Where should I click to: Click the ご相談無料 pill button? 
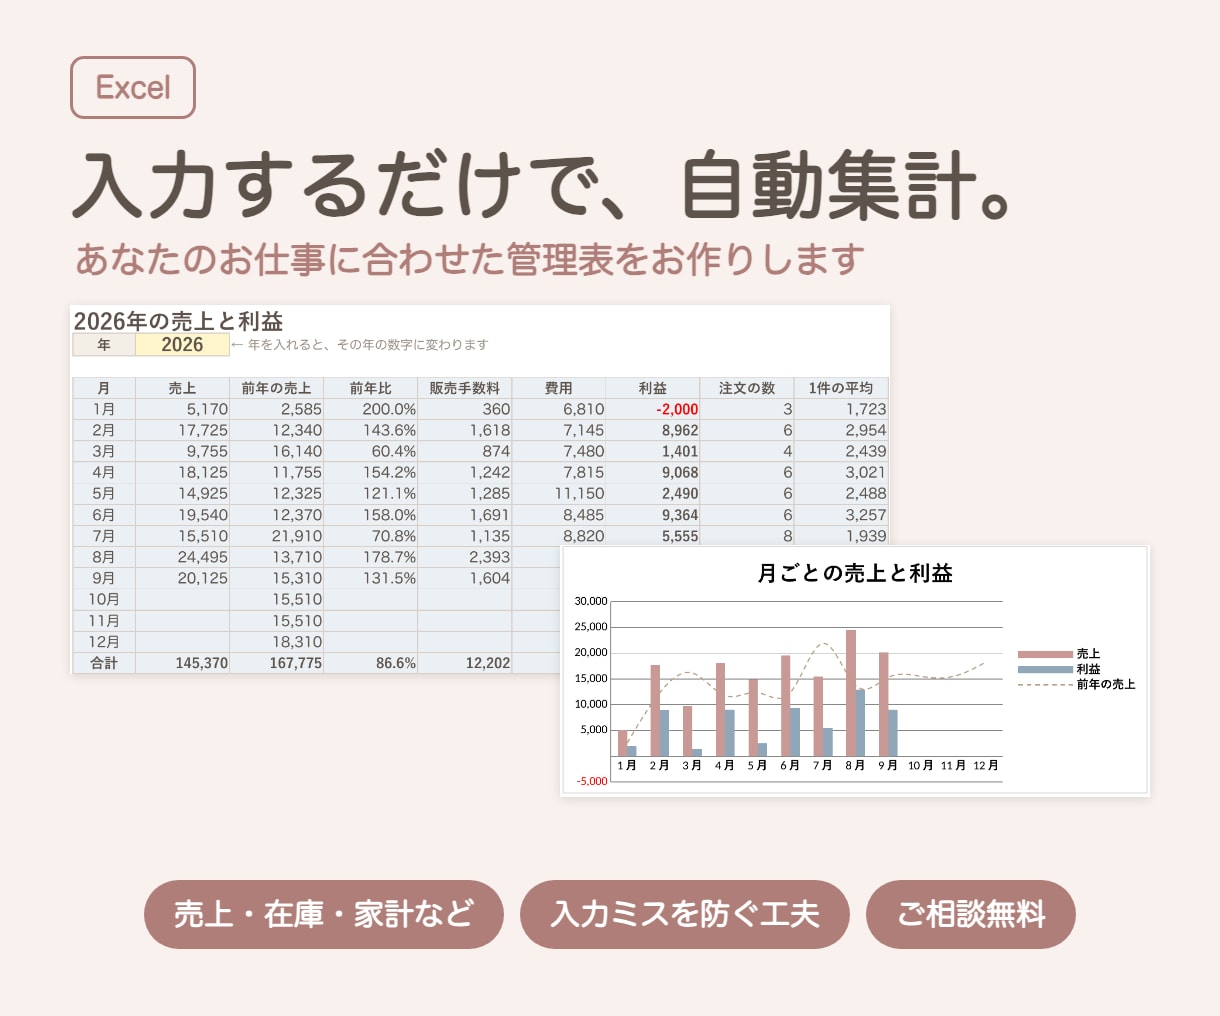pos(971,914)
